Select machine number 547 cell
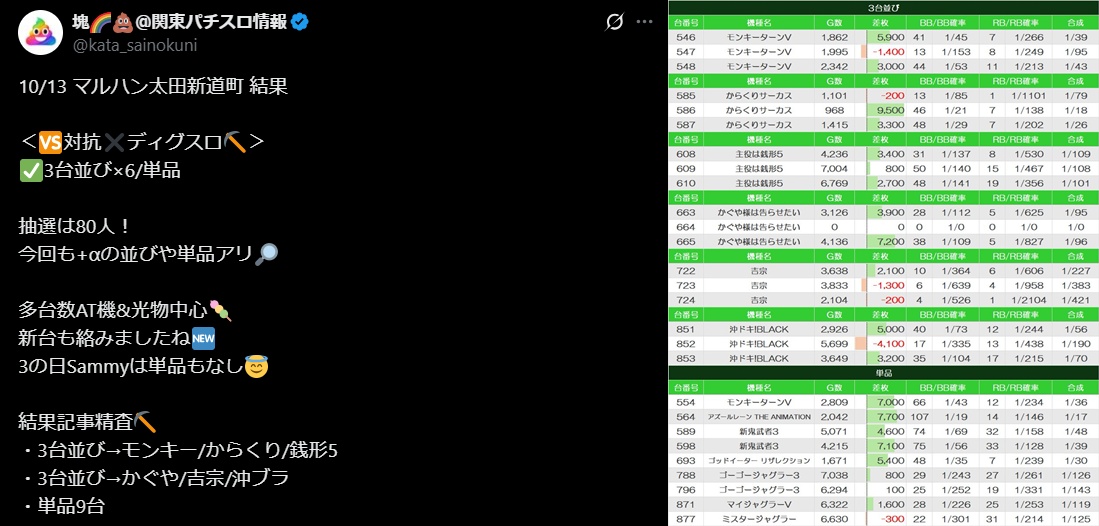 687,52
